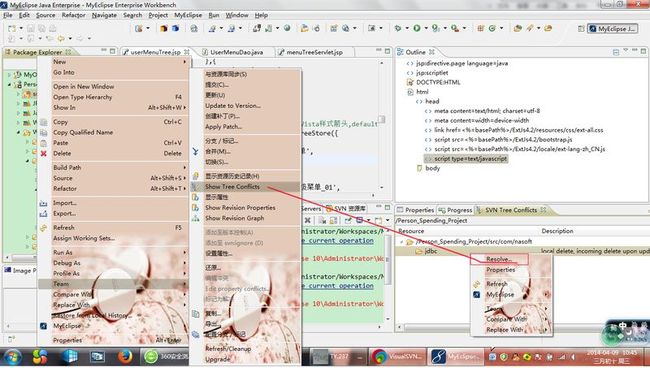Choose Refresh/Cleanup in Team submenu

tap(245, 349)
